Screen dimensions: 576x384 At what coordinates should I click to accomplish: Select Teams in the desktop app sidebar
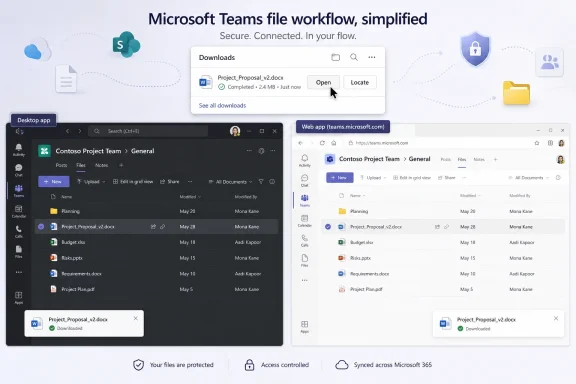[19, 191]
